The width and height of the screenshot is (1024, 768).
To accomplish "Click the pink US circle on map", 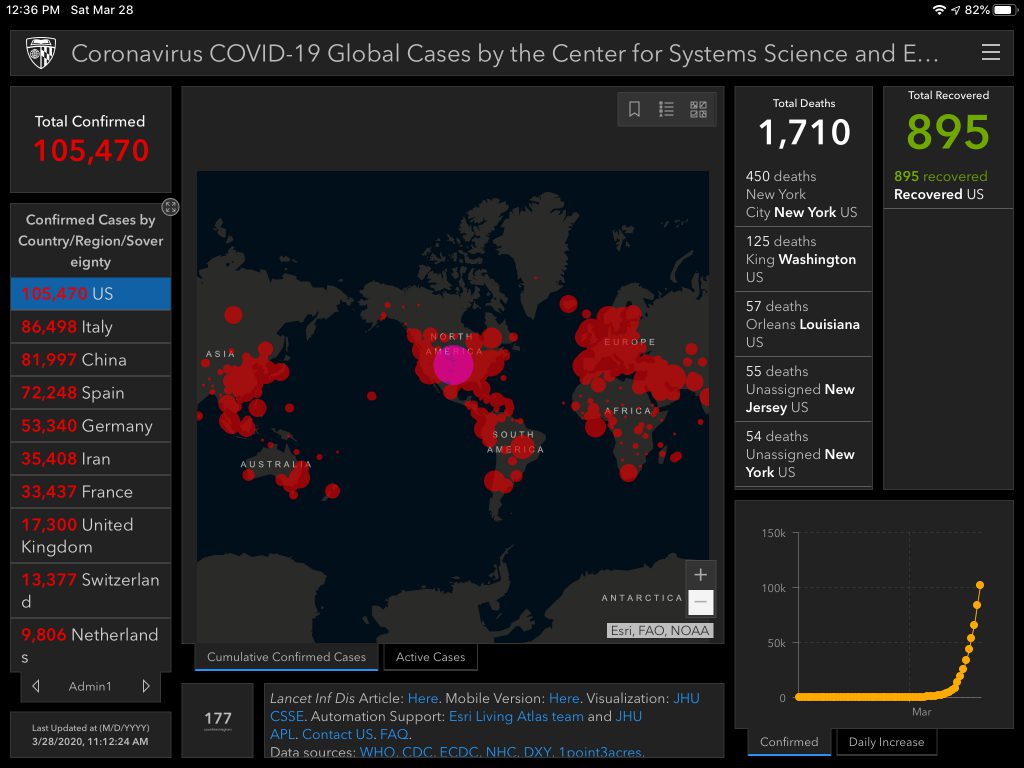I will point(453,365).
